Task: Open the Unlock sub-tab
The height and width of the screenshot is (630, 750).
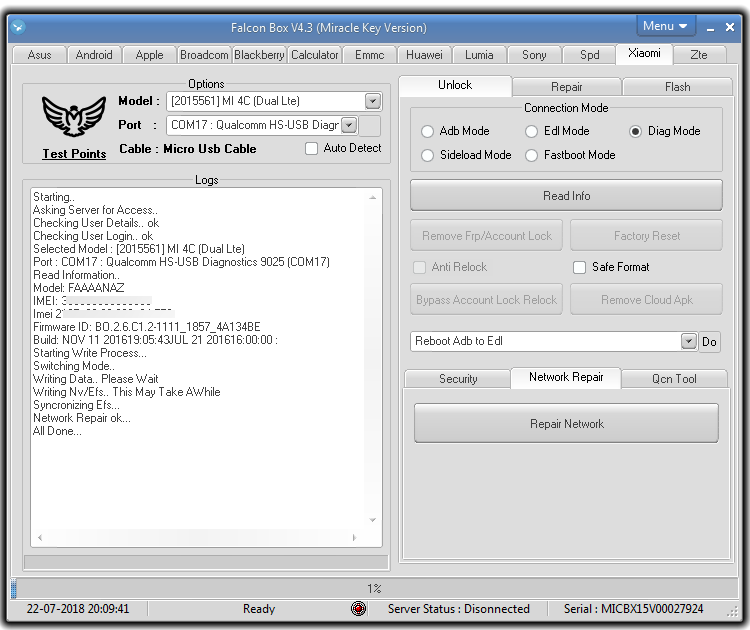Action: point(455,85)
